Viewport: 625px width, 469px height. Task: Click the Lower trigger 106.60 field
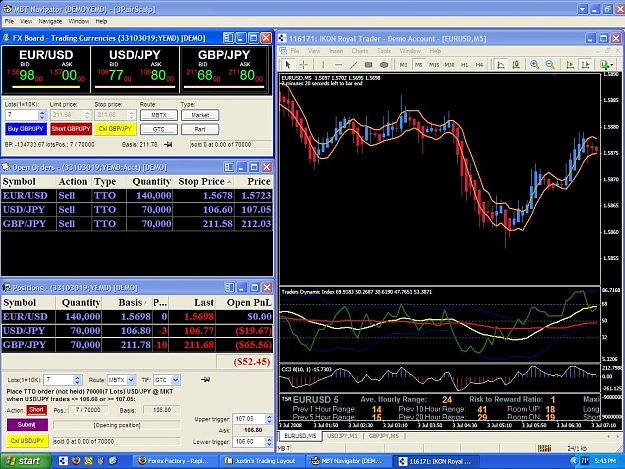click(249, 442)
